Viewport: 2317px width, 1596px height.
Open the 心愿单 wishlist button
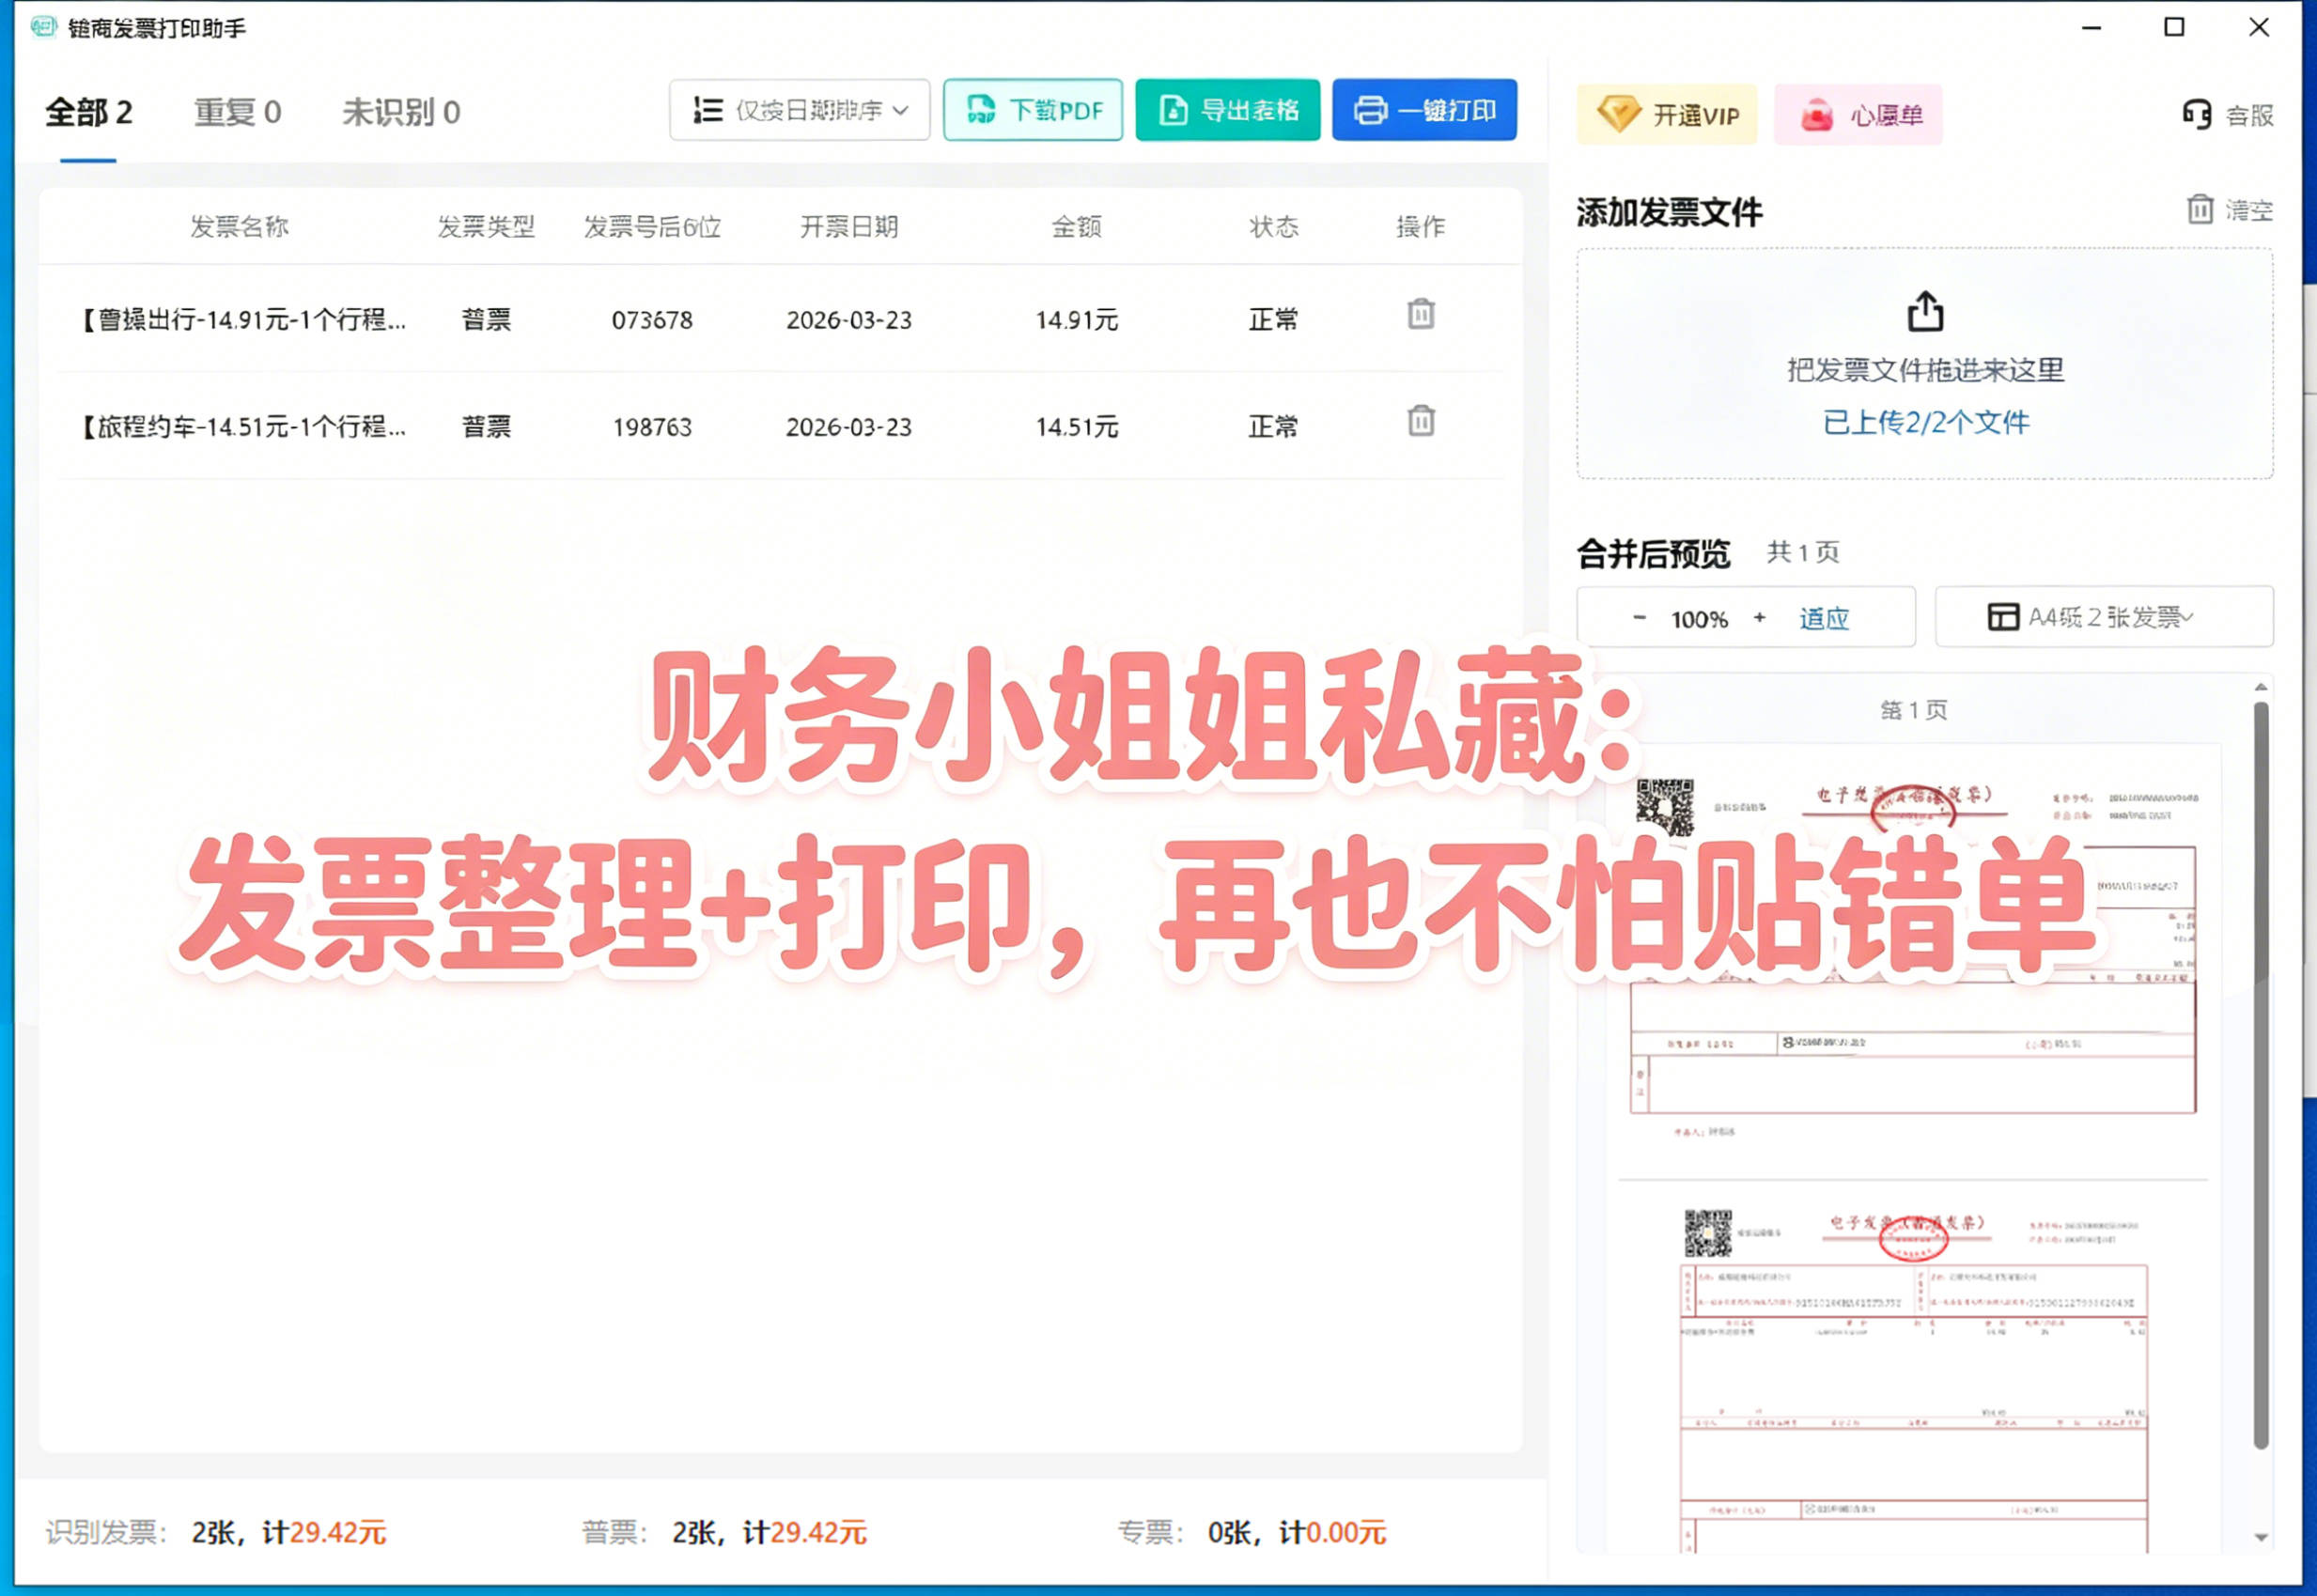[x=1859, y=115]
